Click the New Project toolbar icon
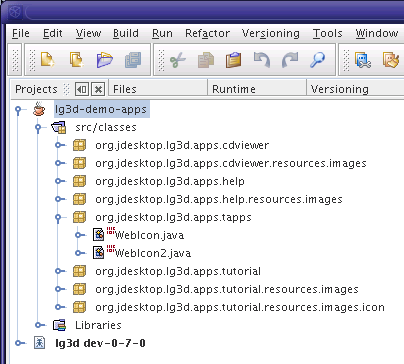The width and height of the screenshot is (404, 364). (x=77, y=60)
